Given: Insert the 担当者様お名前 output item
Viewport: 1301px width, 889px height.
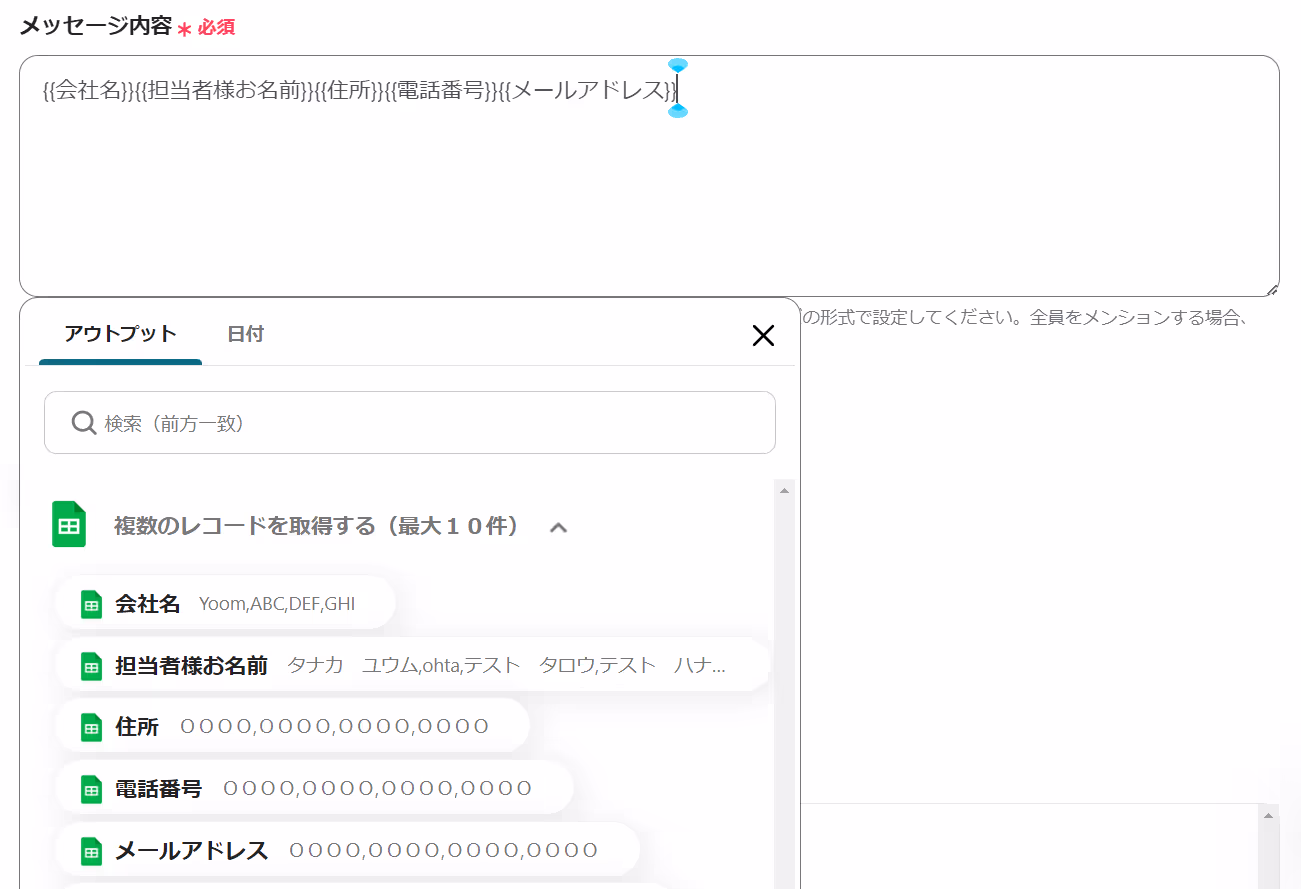Looking at the screenshot, I should pos(413,665).
